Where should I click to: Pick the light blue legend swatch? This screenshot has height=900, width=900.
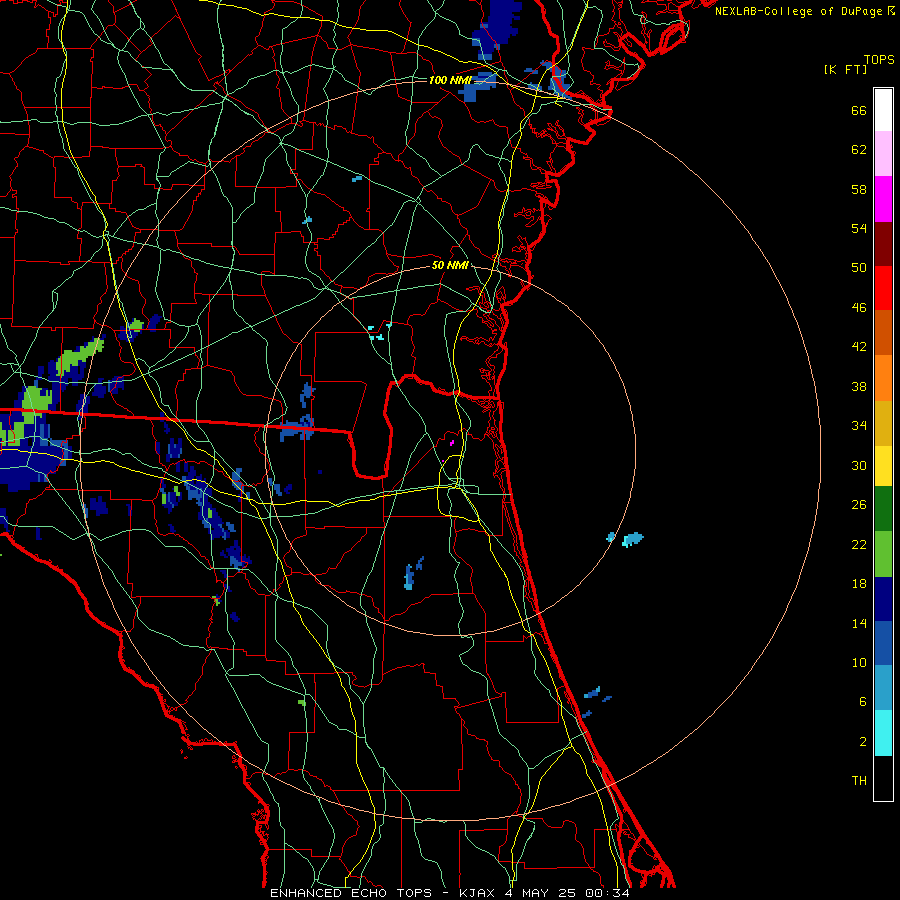[x=883, y=688]
